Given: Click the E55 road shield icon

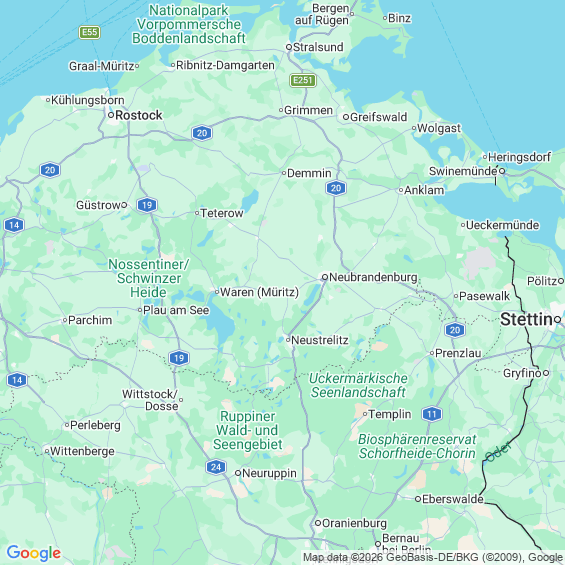Looking at the screenshot, I should tap(89, 32).
